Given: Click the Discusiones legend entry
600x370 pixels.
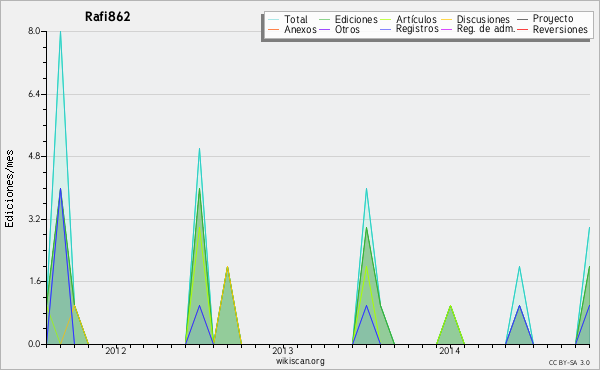Looking at the screenshot, I should click(x=483, y=19).
